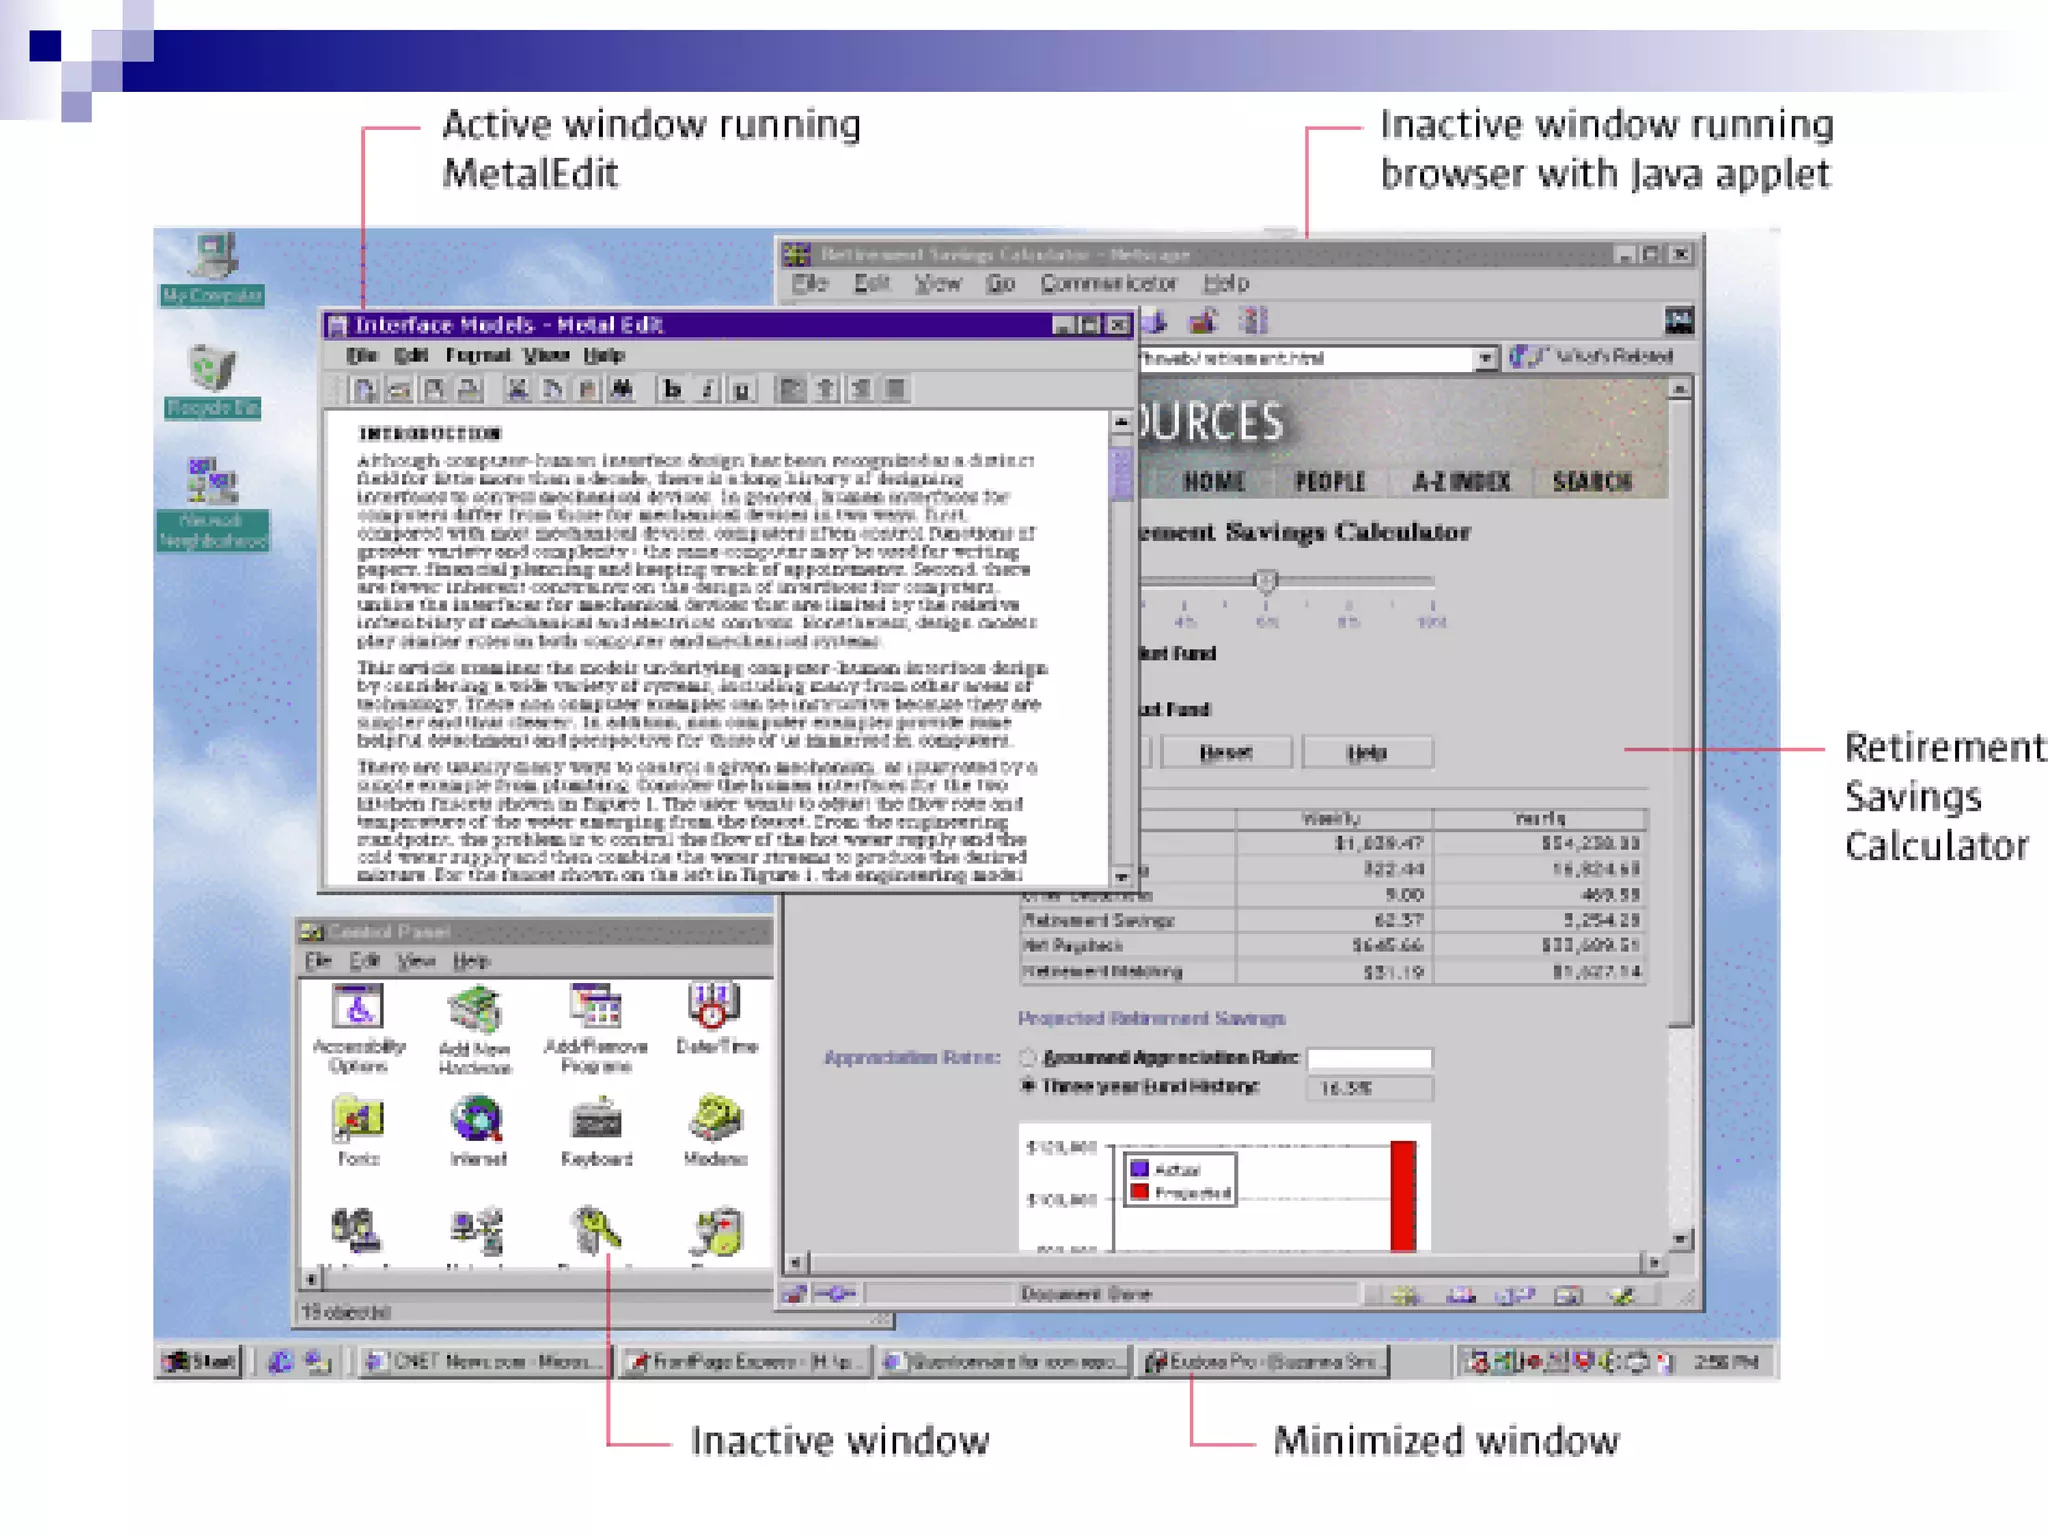Click the retirement calculator slider handle
Viewport: 2048px width, 1536px height.
click(x=1266, y=580)
